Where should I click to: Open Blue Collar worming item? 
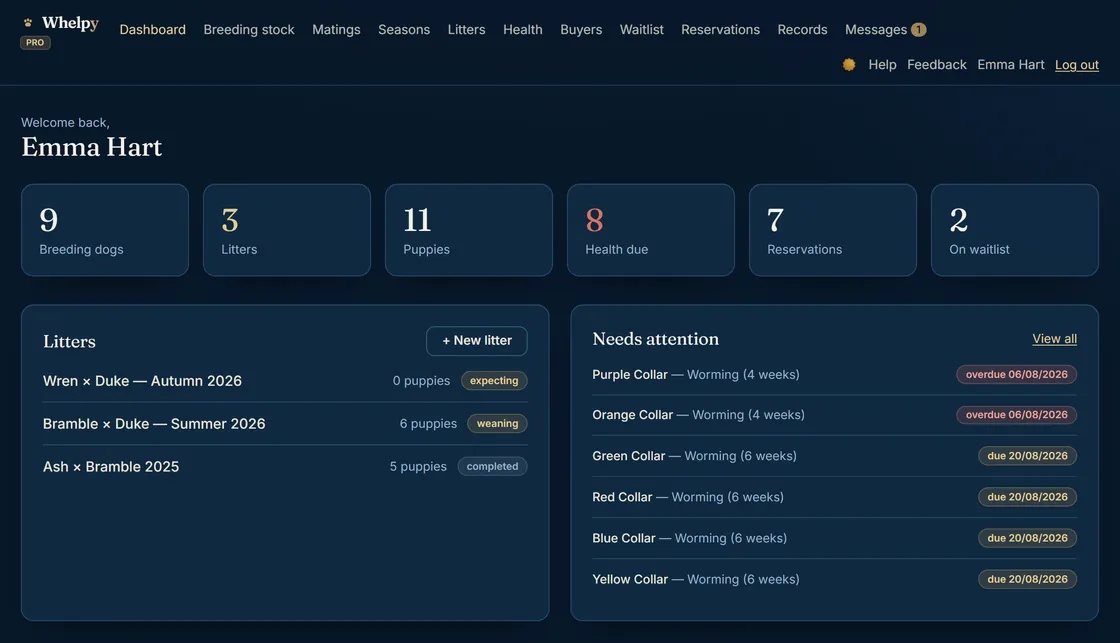click(834, 538)
